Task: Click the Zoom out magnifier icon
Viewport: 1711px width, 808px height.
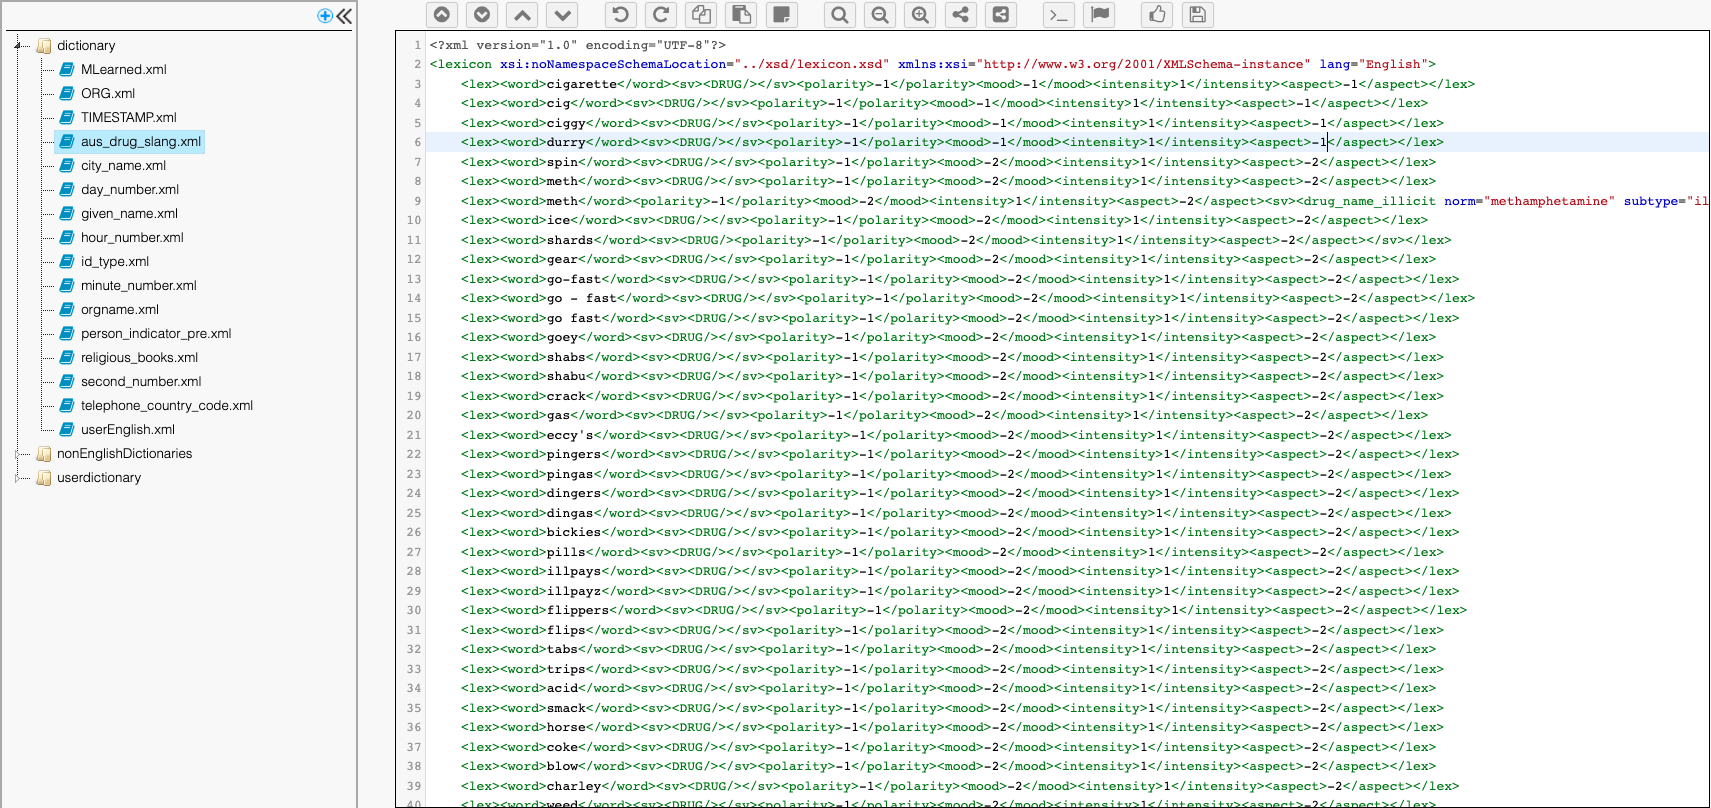Action: [x=880, y=15]
